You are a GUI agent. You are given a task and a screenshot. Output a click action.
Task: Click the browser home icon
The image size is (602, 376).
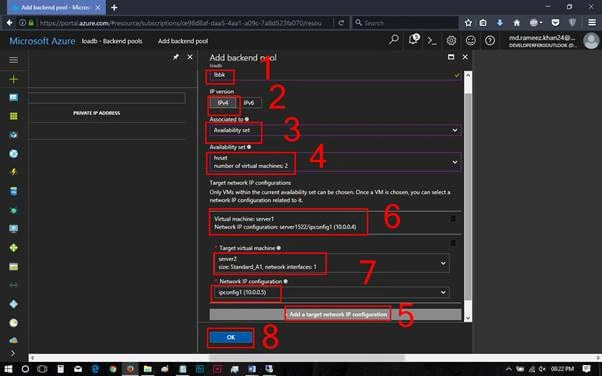point(517,23)
